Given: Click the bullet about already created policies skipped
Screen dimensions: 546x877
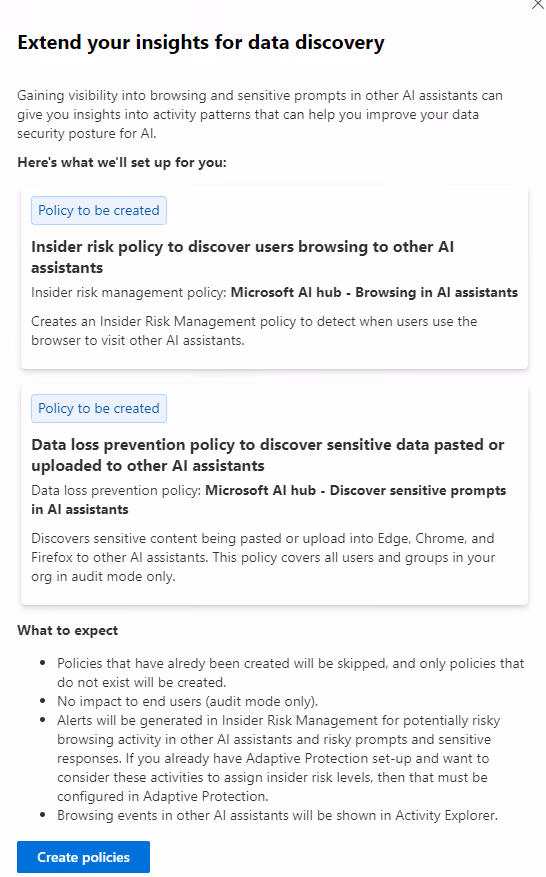Looking at the screenshot, I should tap(290, 673).
